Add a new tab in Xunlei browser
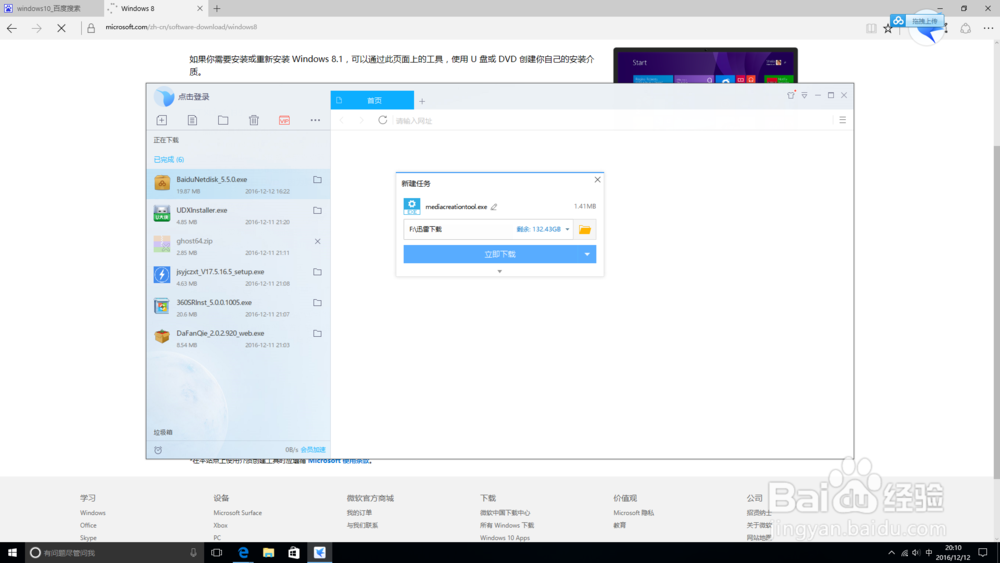This screenshot has height=563, width=1000. (422, 101)
